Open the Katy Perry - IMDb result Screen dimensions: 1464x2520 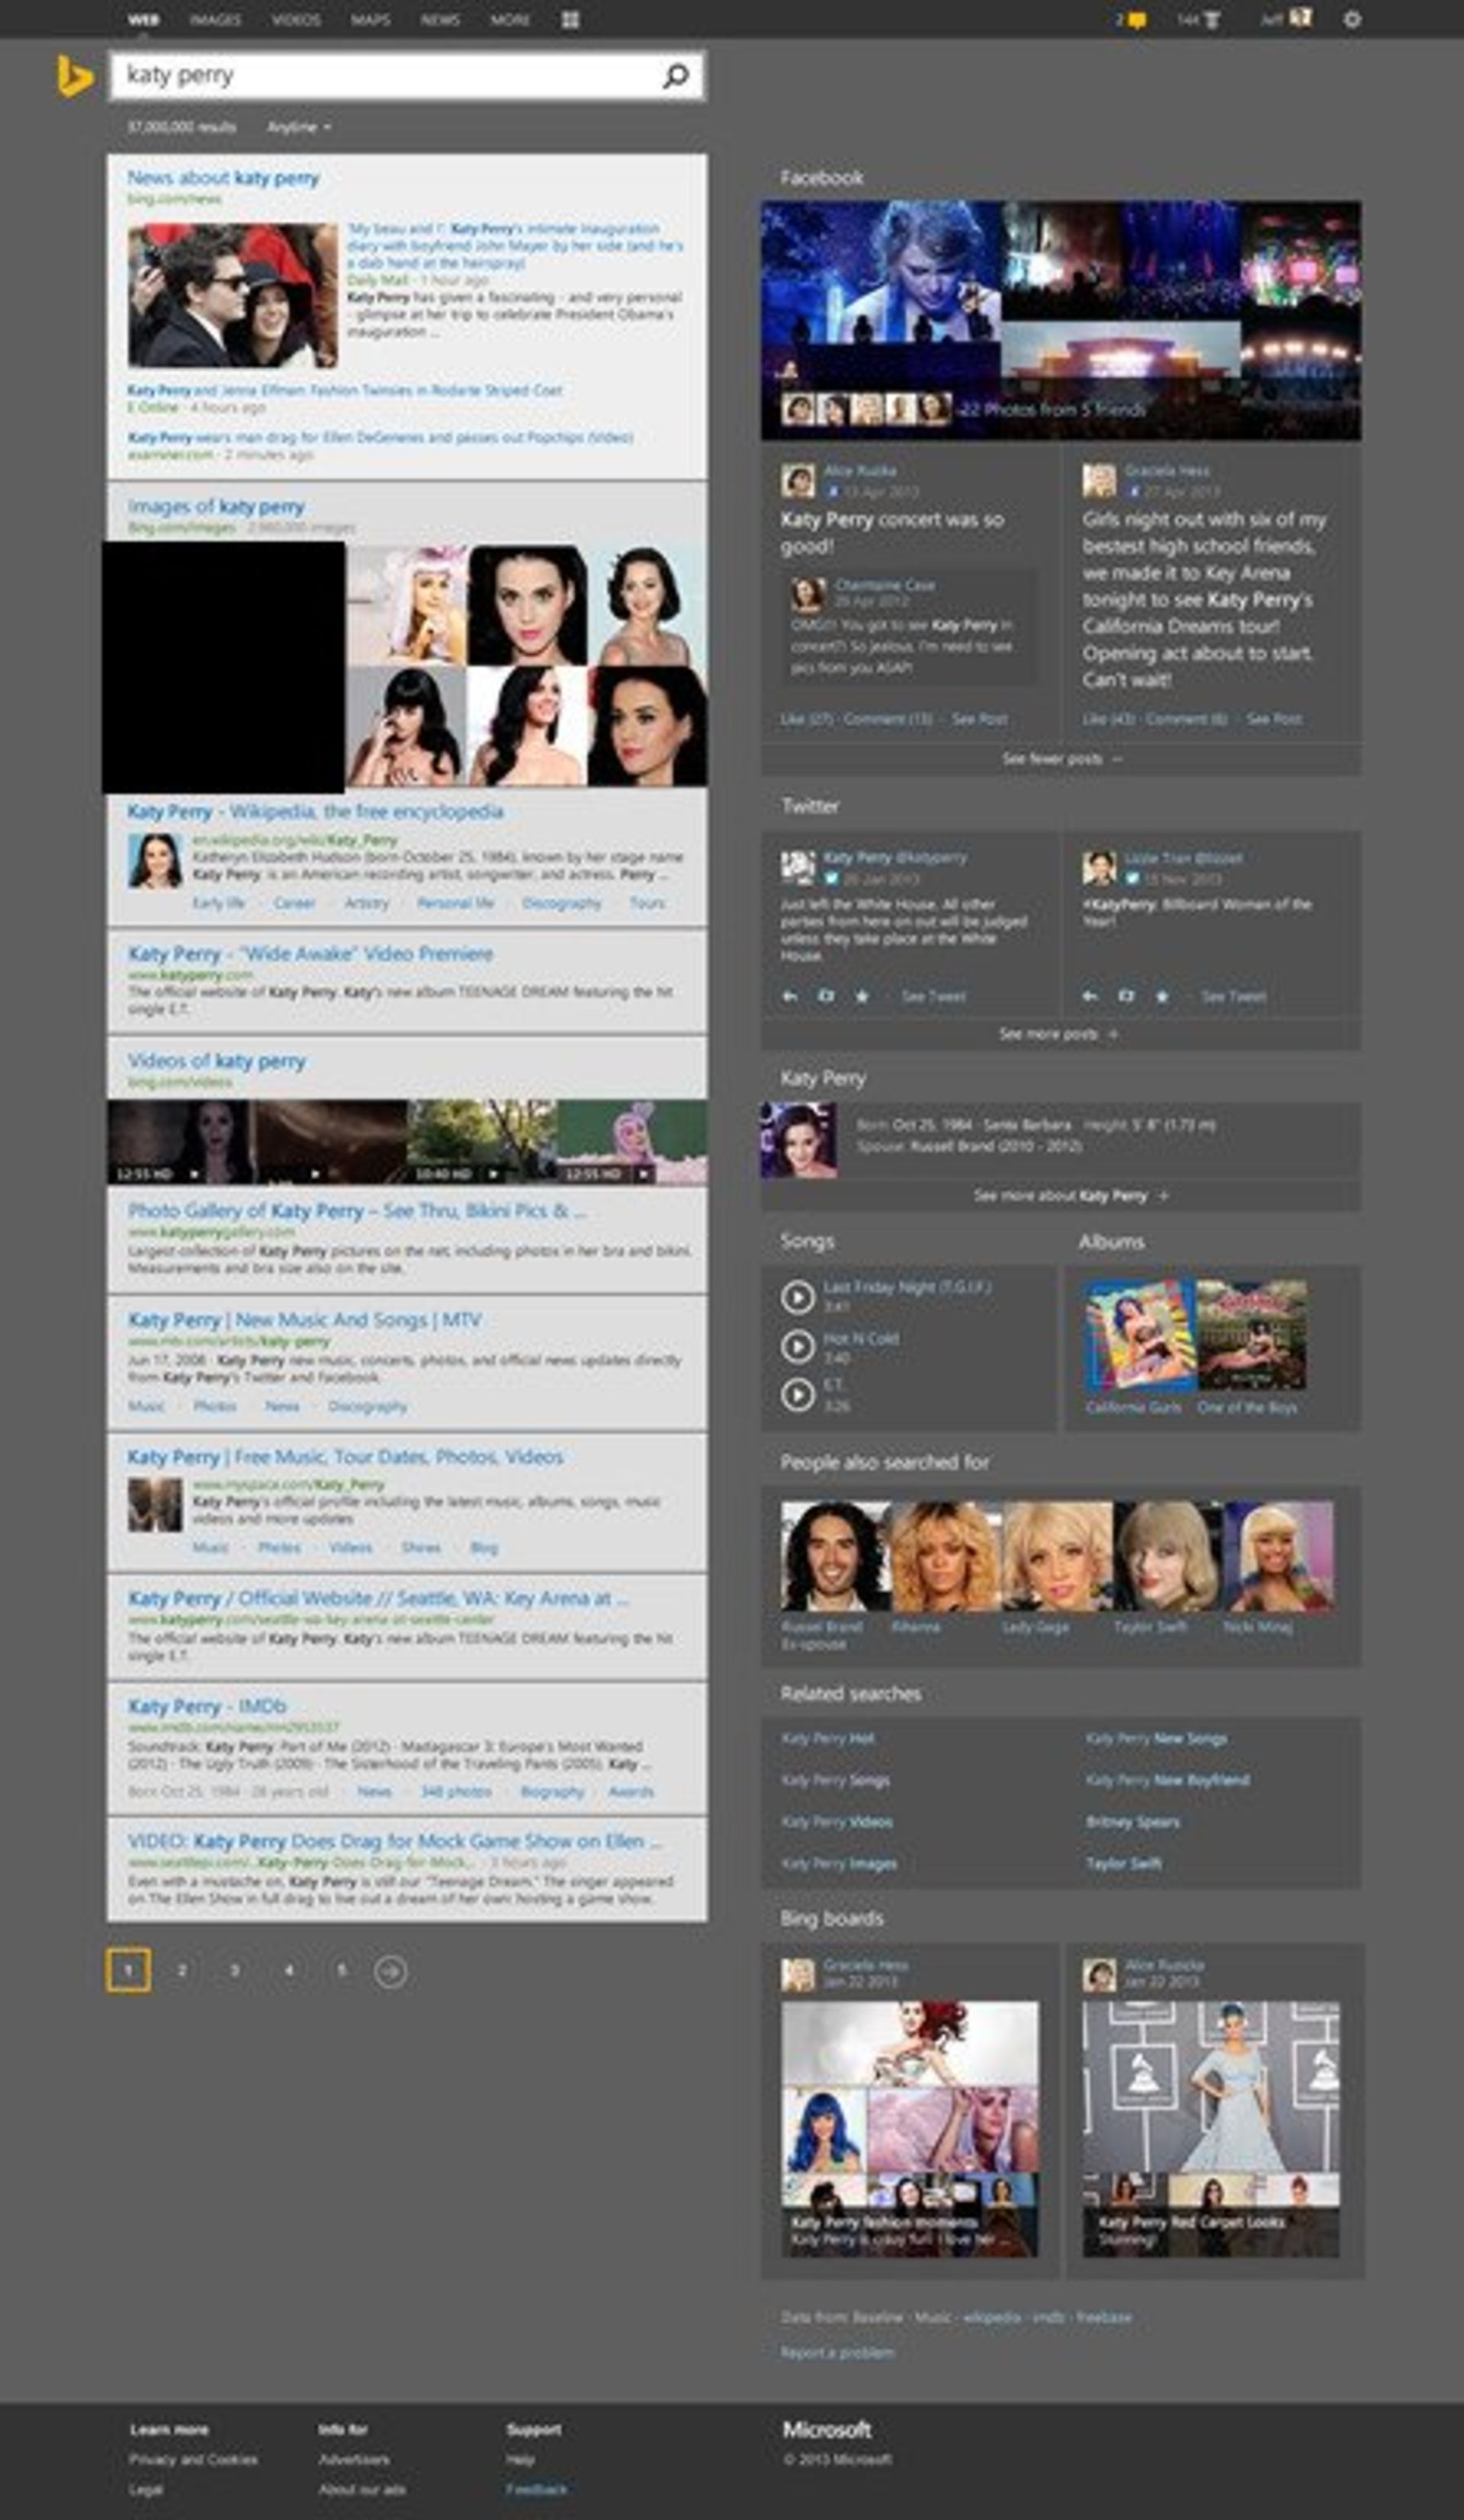click(207, 1706)
